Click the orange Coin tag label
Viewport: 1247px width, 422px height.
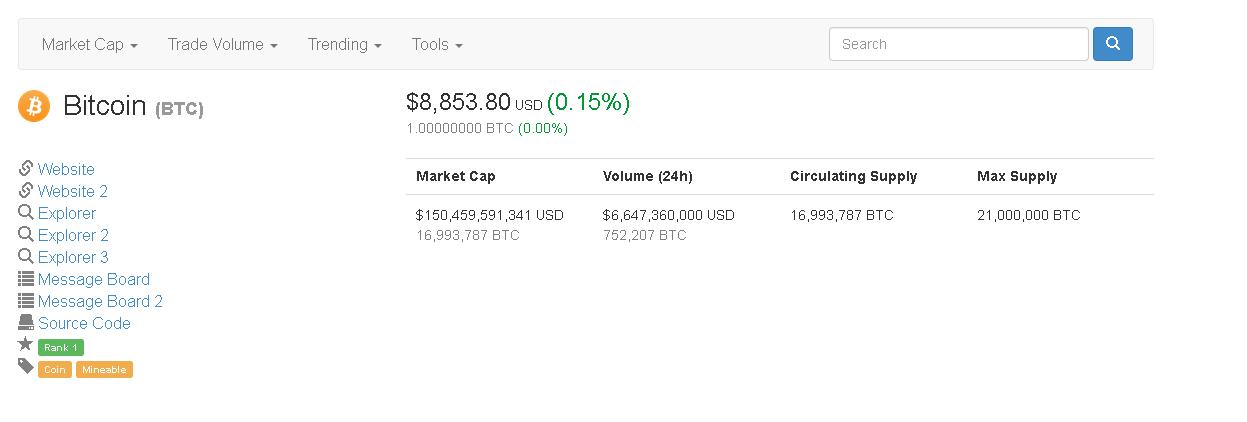point(55,370)
